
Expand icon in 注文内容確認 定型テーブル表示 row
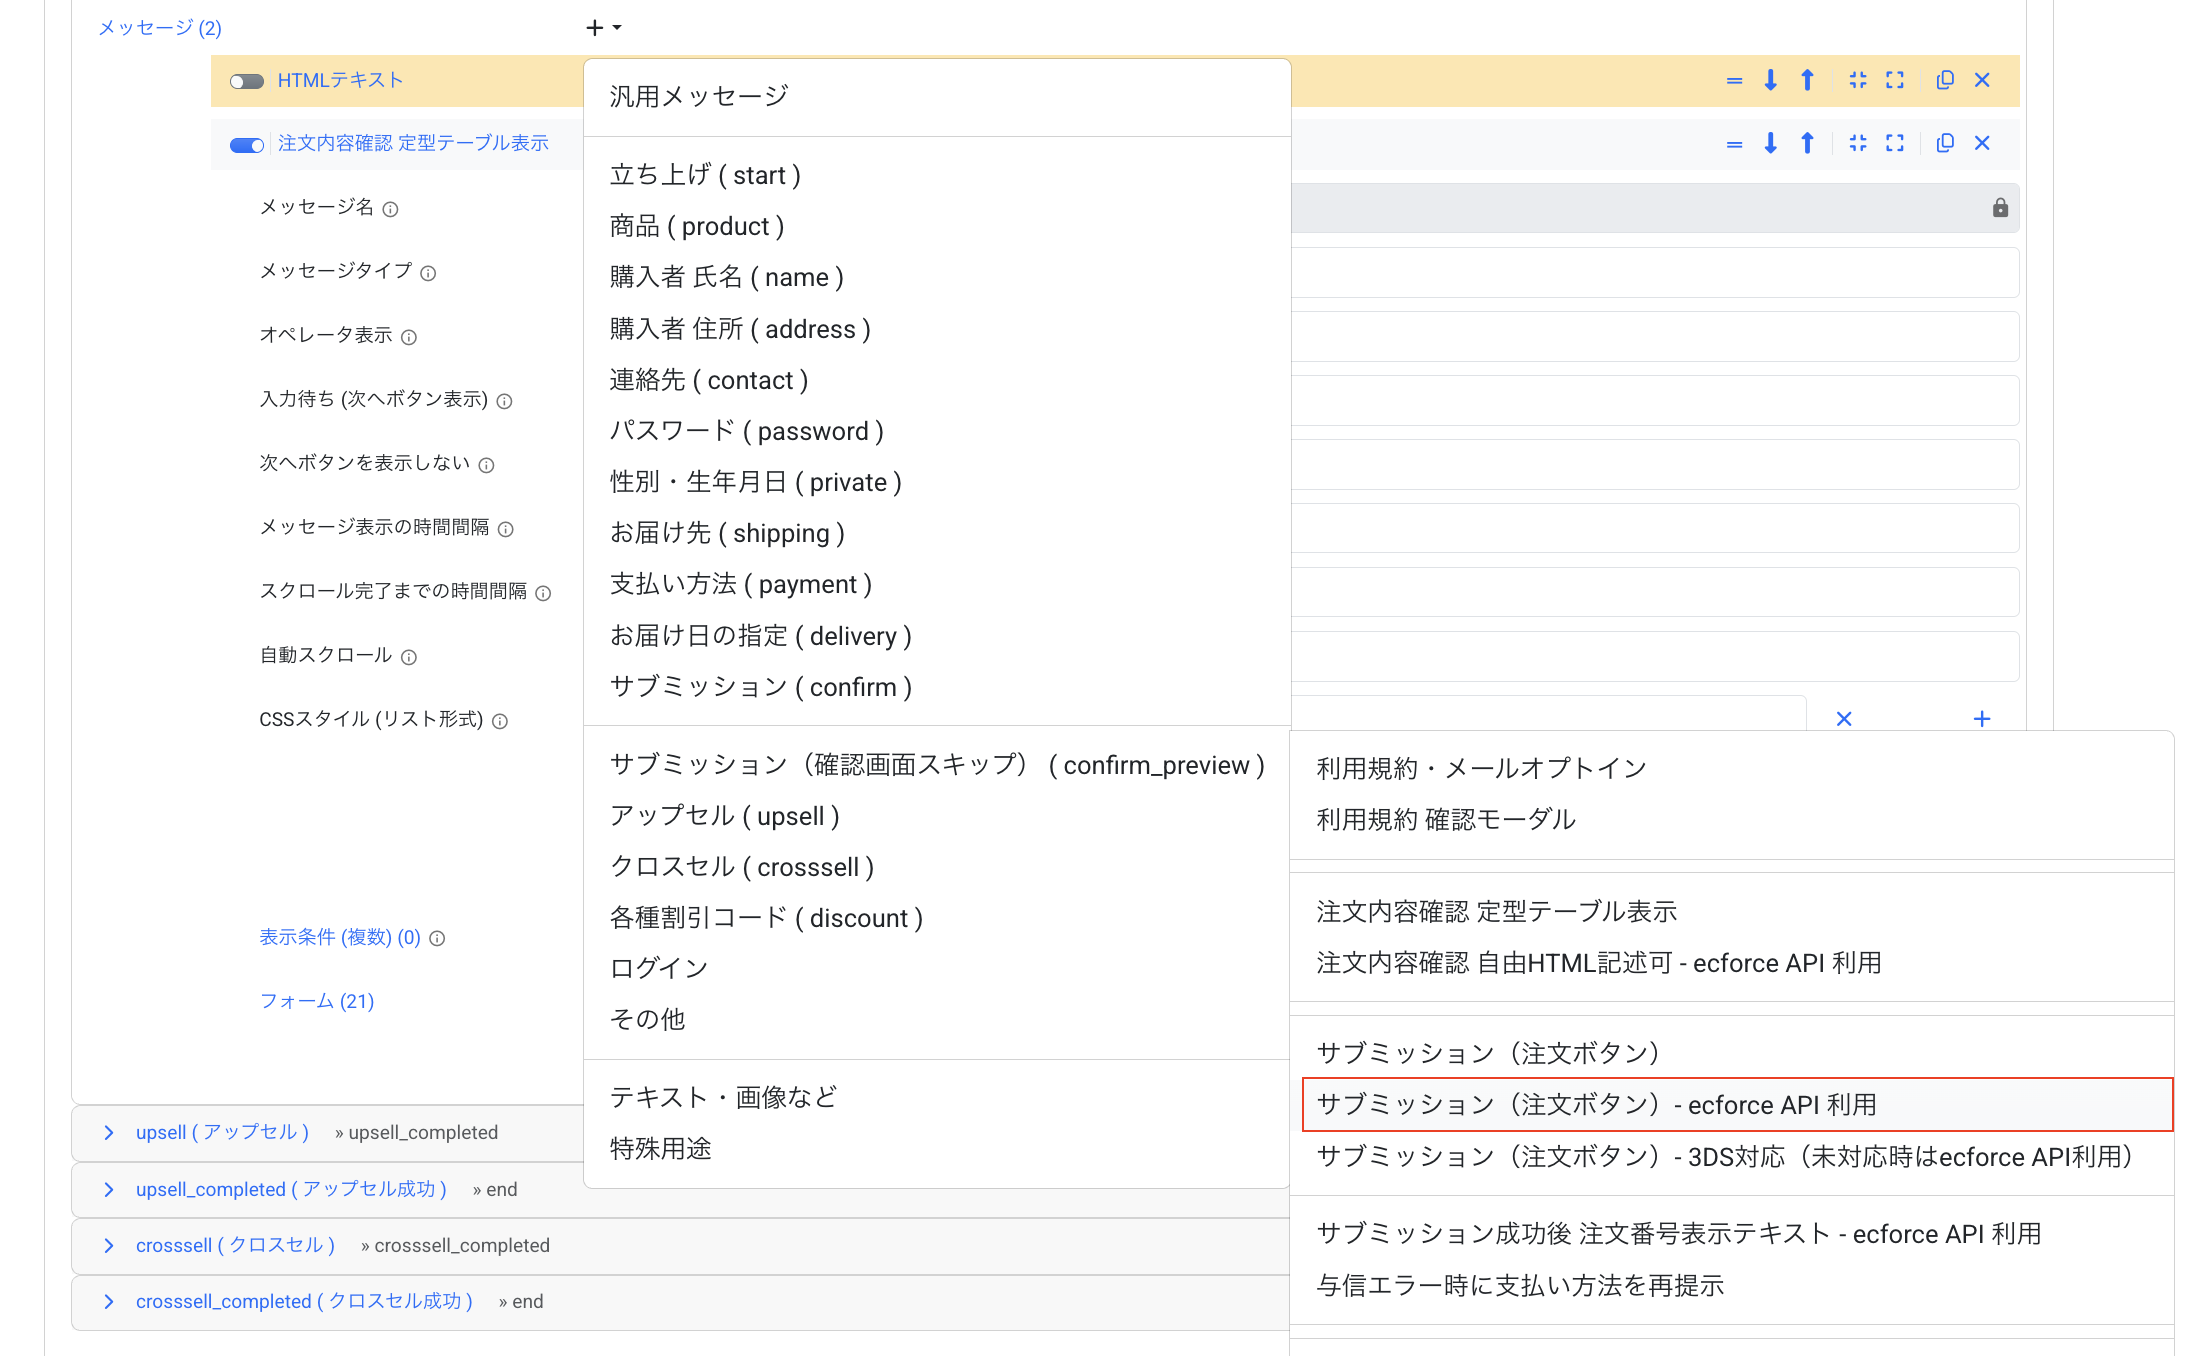(1895, 143)
